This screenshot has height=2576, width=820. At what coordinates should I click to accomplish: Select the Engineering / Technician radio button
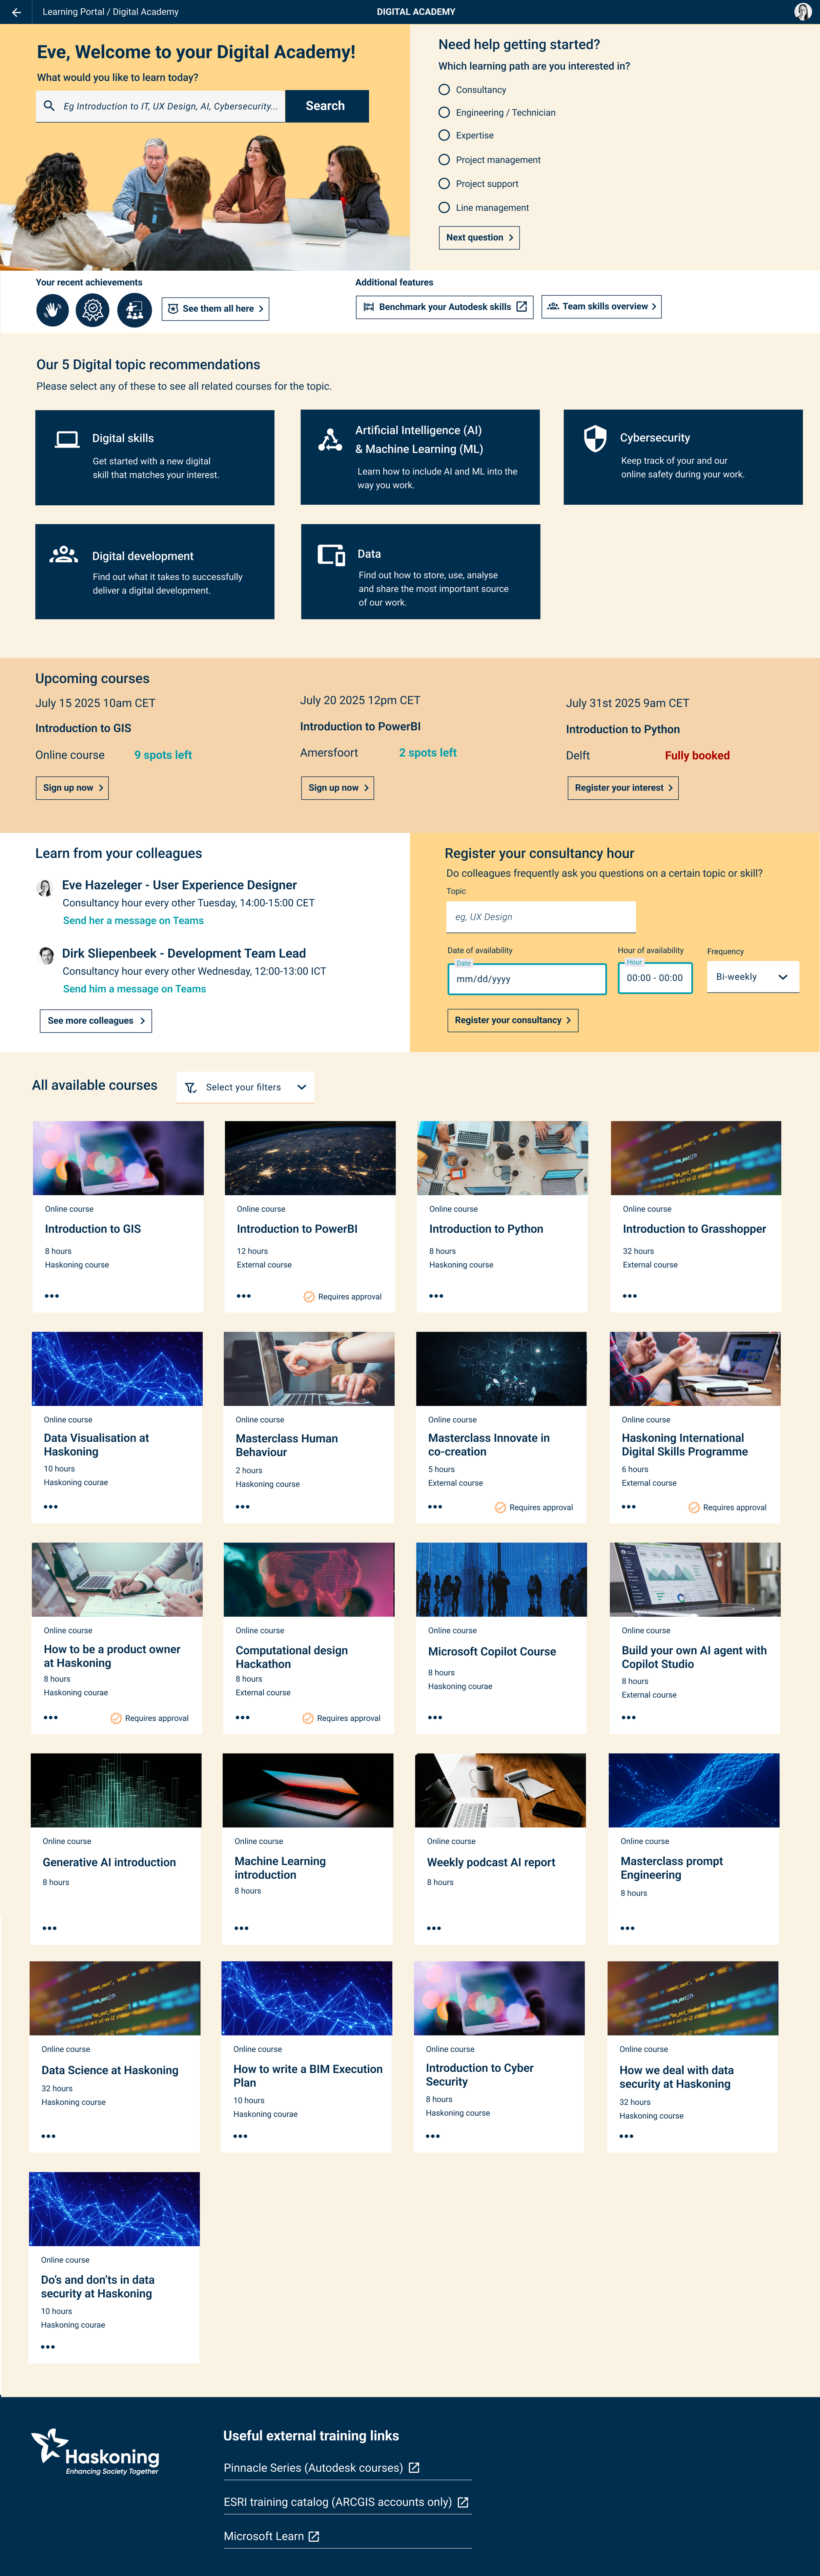(x=444, y=113)
